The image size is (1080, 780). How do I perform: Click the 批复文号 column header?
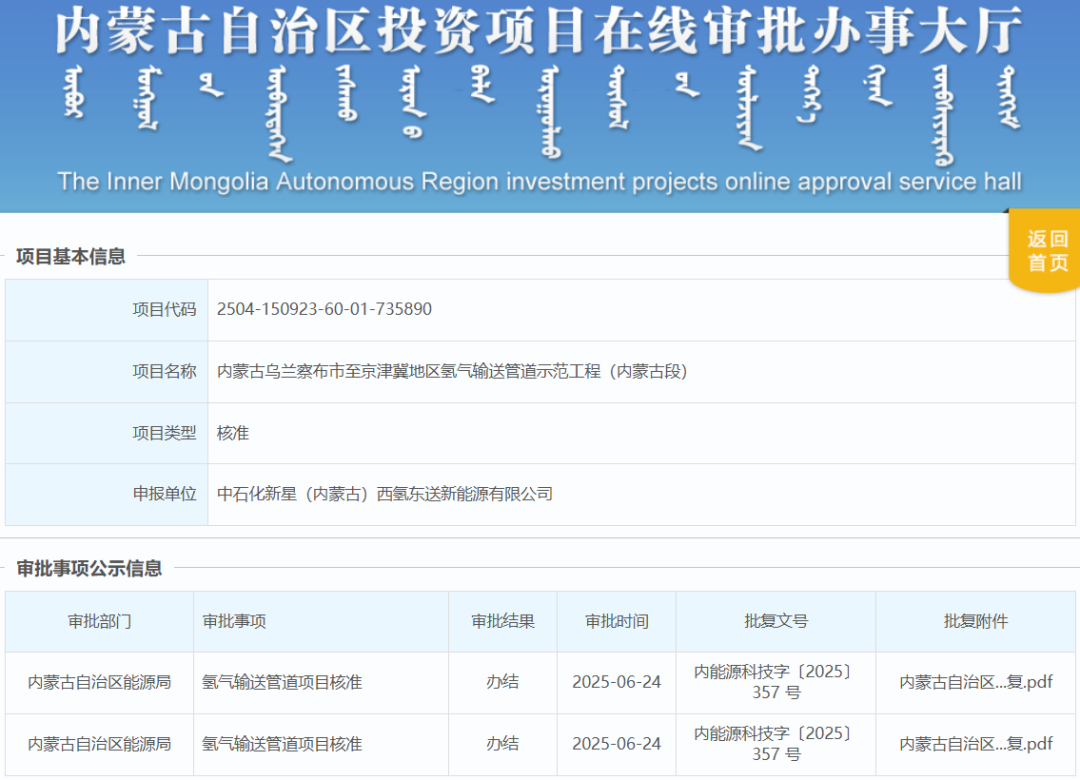pyautogui.click(x=778, y=621)
